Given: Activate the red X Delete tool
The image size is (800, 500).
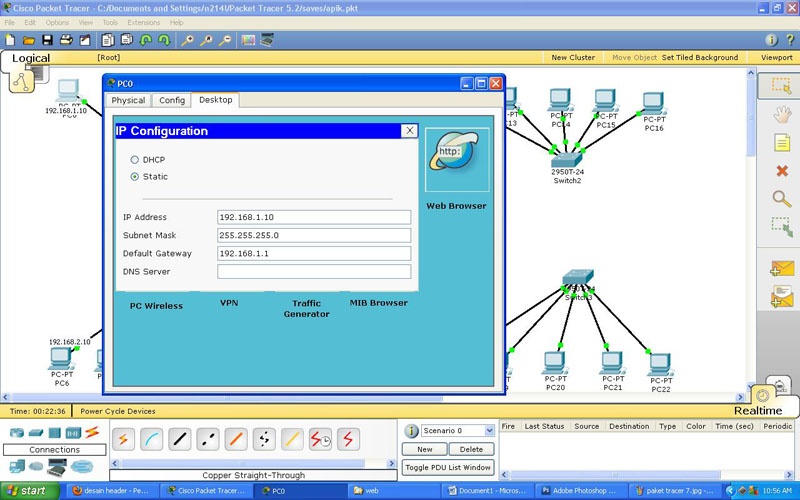Looking at the screenshot, I should coord(782,171).
